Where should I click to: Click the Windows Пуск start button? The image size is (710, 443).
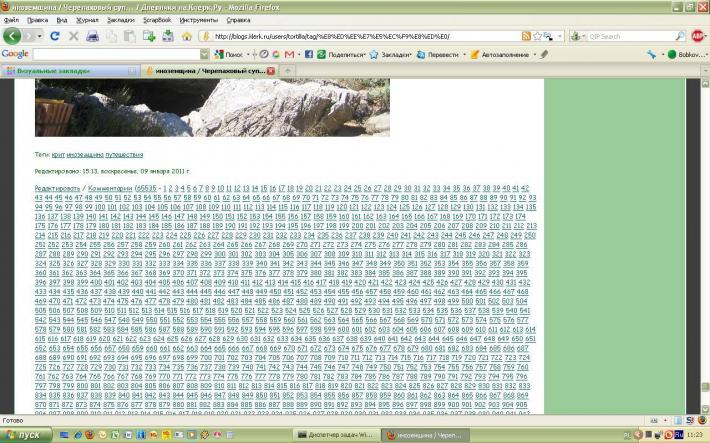tap(26, 435)
